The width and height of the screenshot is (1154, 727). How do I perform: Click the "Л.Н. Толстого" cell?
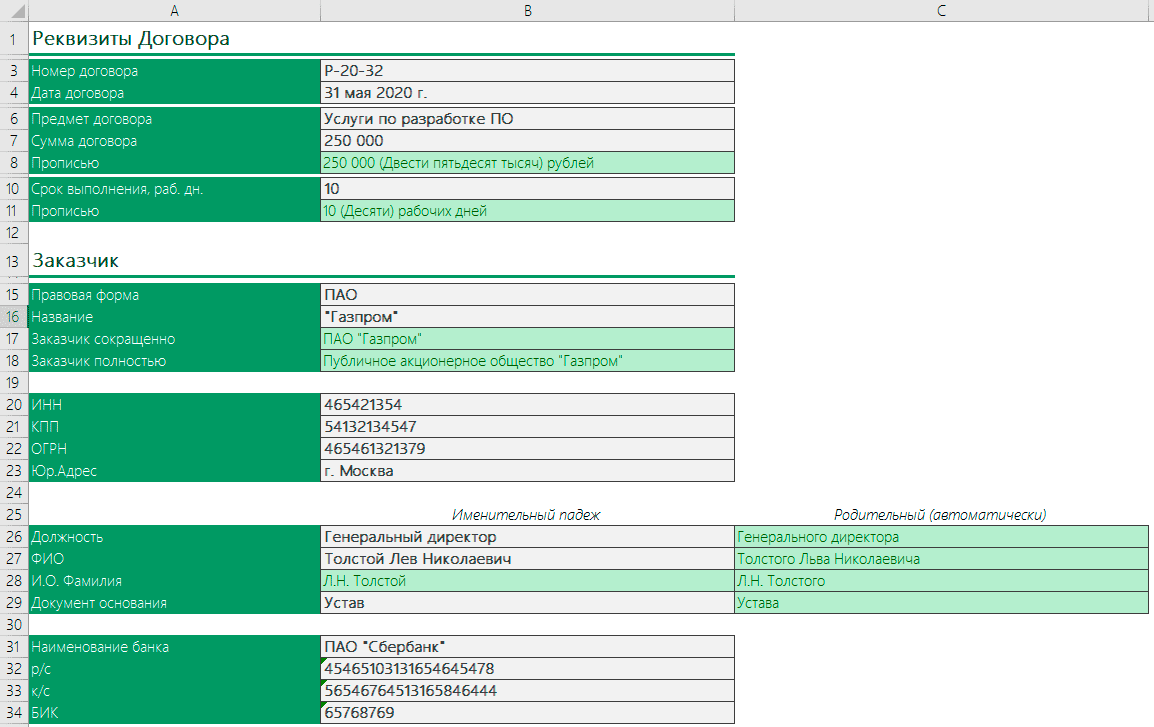[x=942, y=581]
